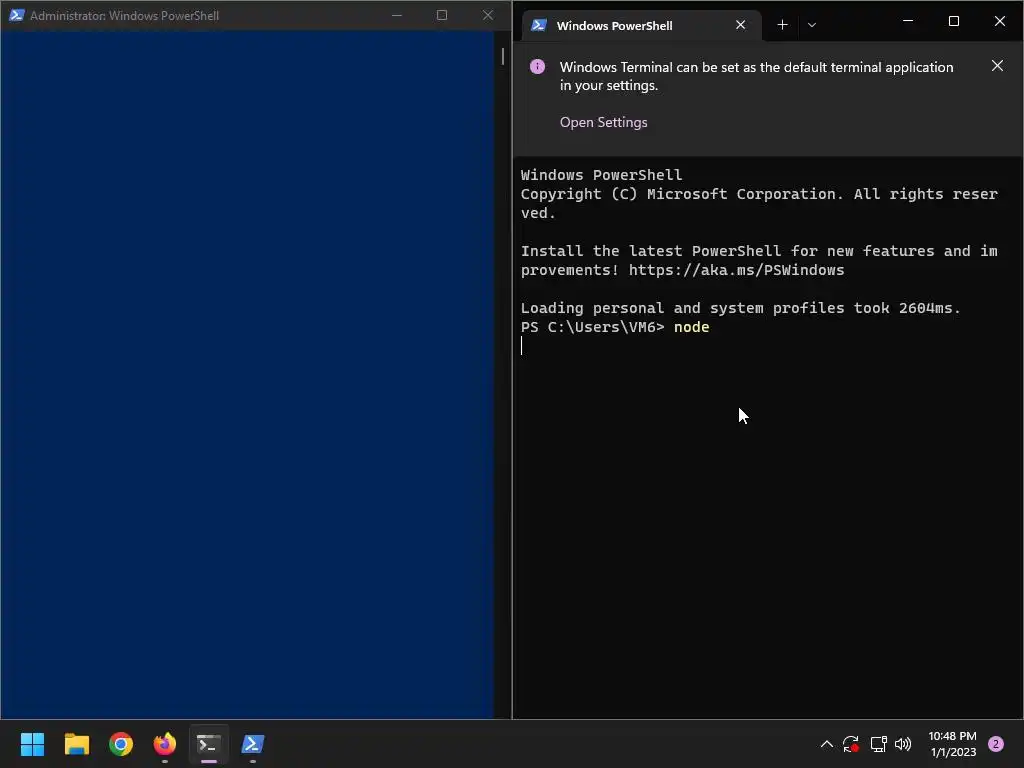Open the Windows Start menu
1024x768 pixels.
tap(32, 744)
